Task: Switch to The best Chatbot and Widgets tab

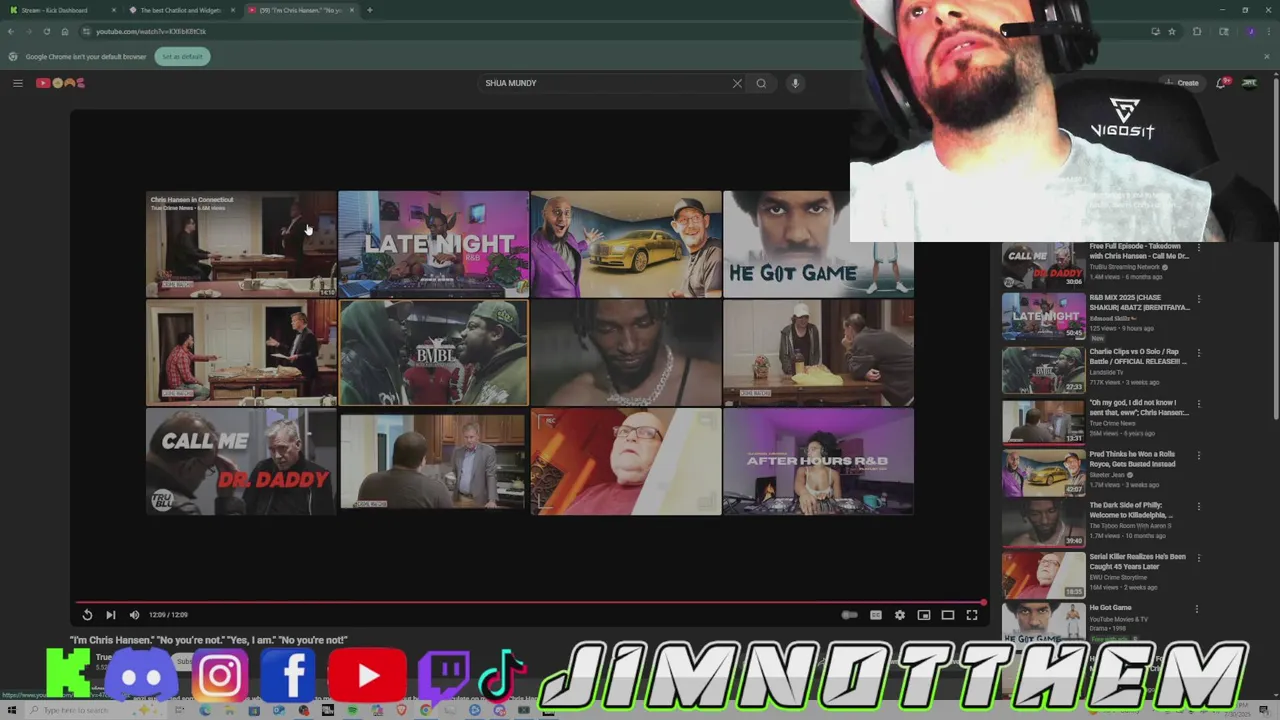Action: coord(181,10)
